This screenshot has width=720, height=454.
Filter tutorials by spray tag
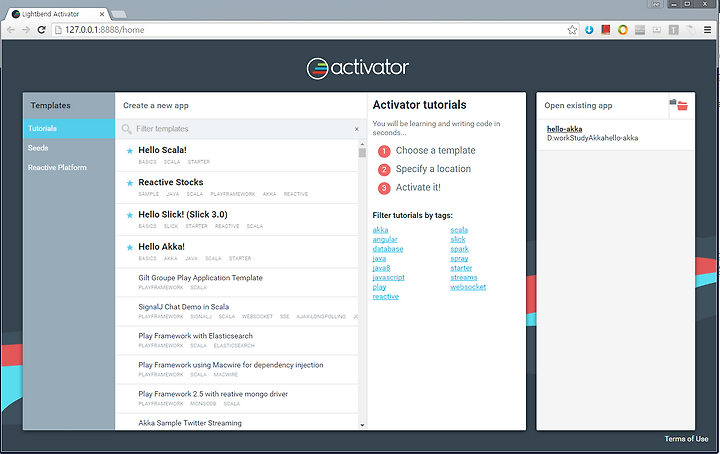459,258
